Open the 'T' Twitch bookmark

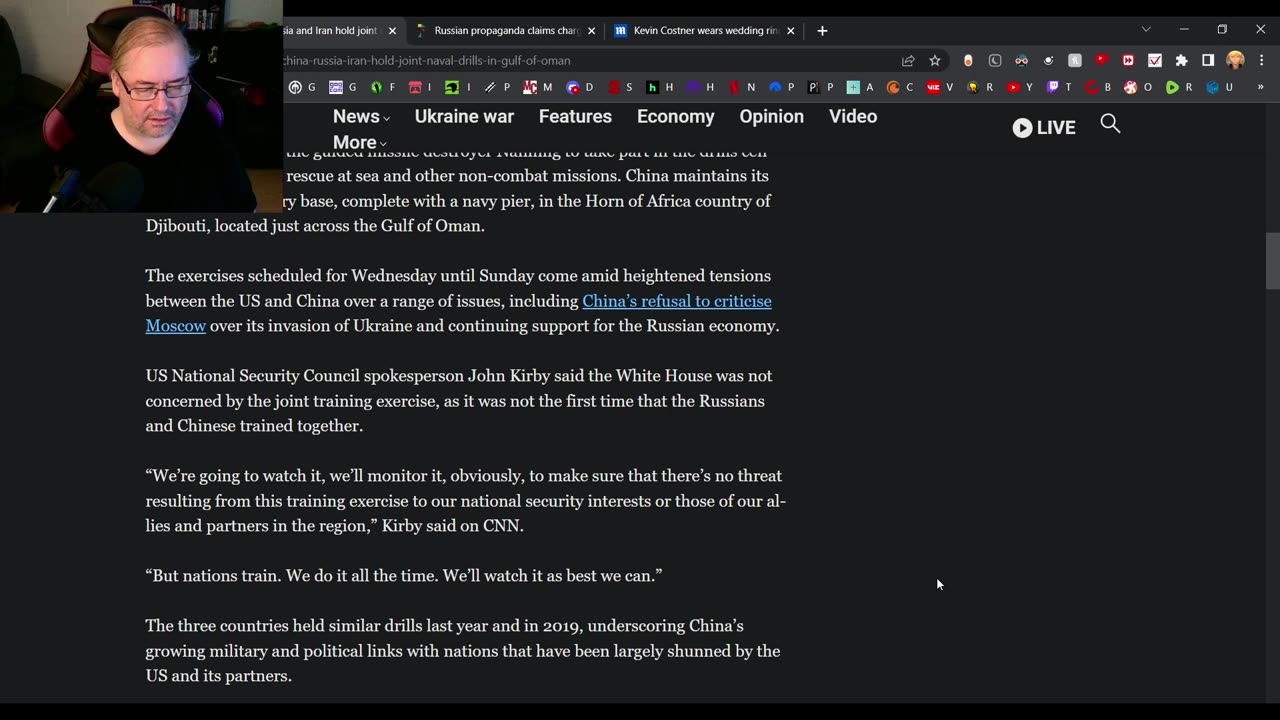[x=1059, y=87]
